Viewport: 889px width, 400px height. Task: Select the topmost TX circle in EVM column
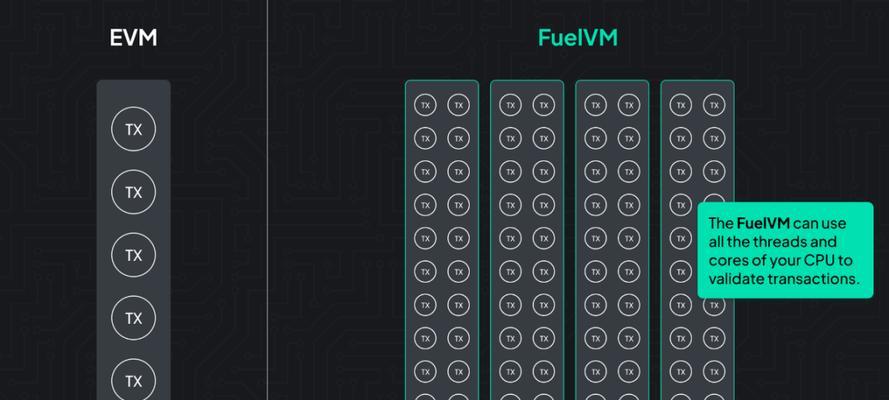click(133, 130)
